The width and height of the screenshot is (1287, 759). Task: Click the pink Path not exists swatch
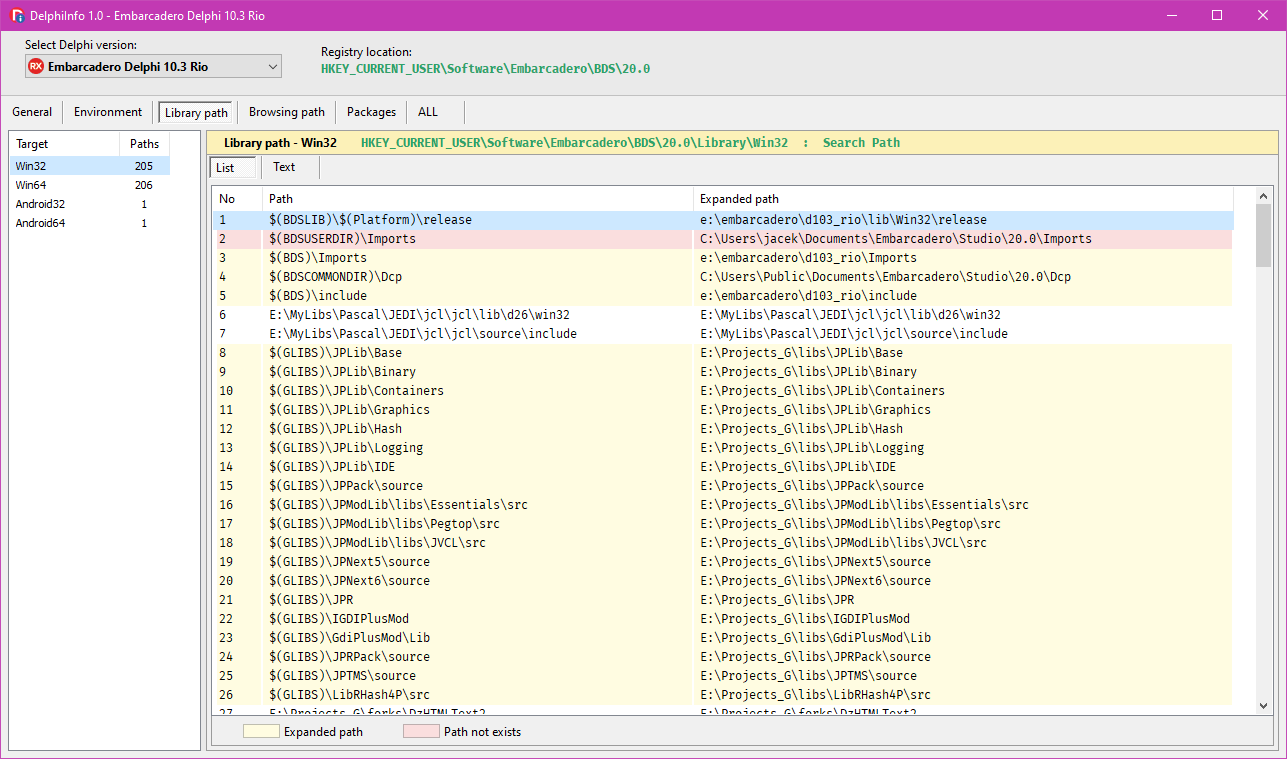point(421,732)
